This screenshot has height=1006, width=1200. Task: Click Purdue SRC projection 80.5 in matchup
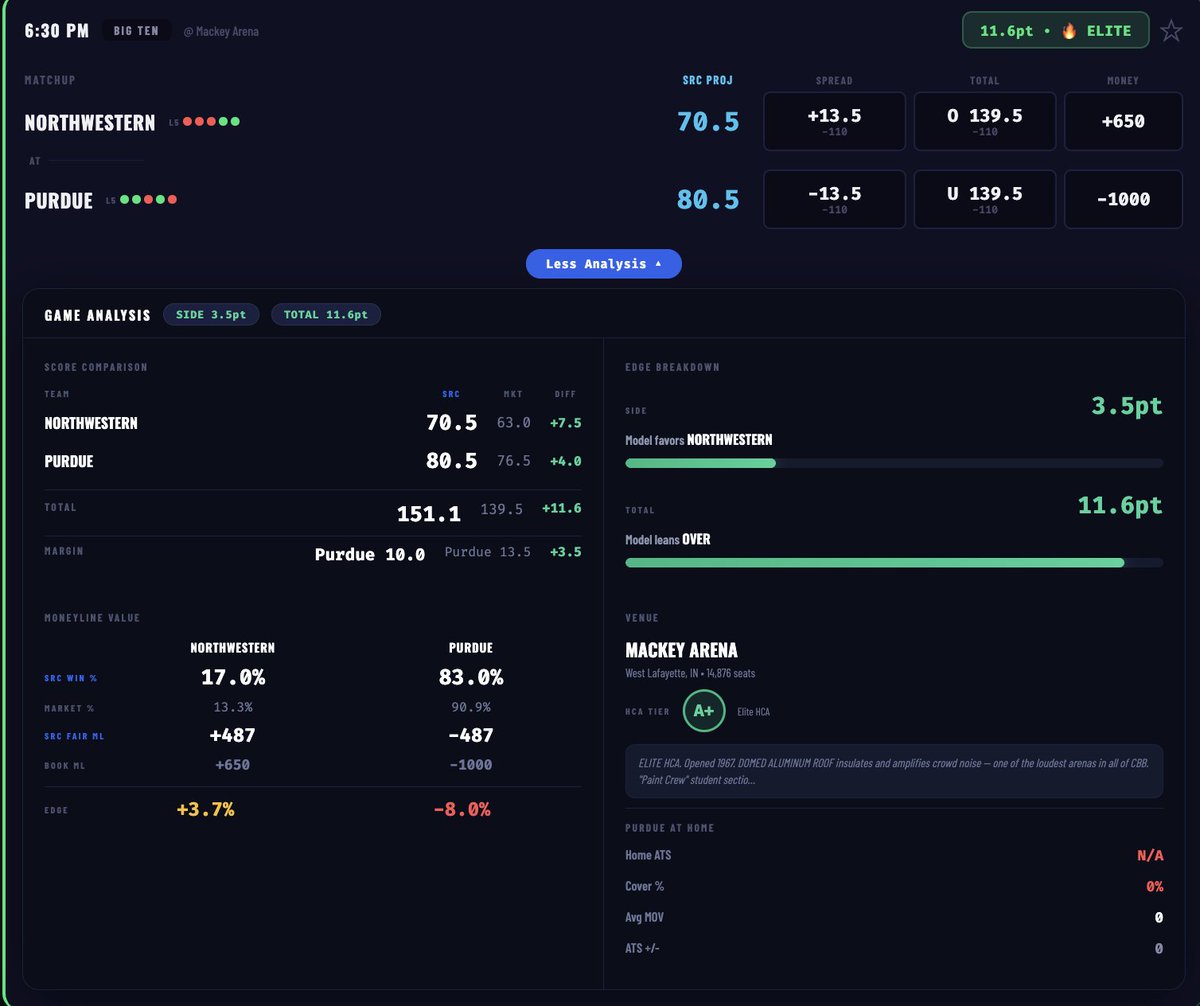click(x=708, y=199)
